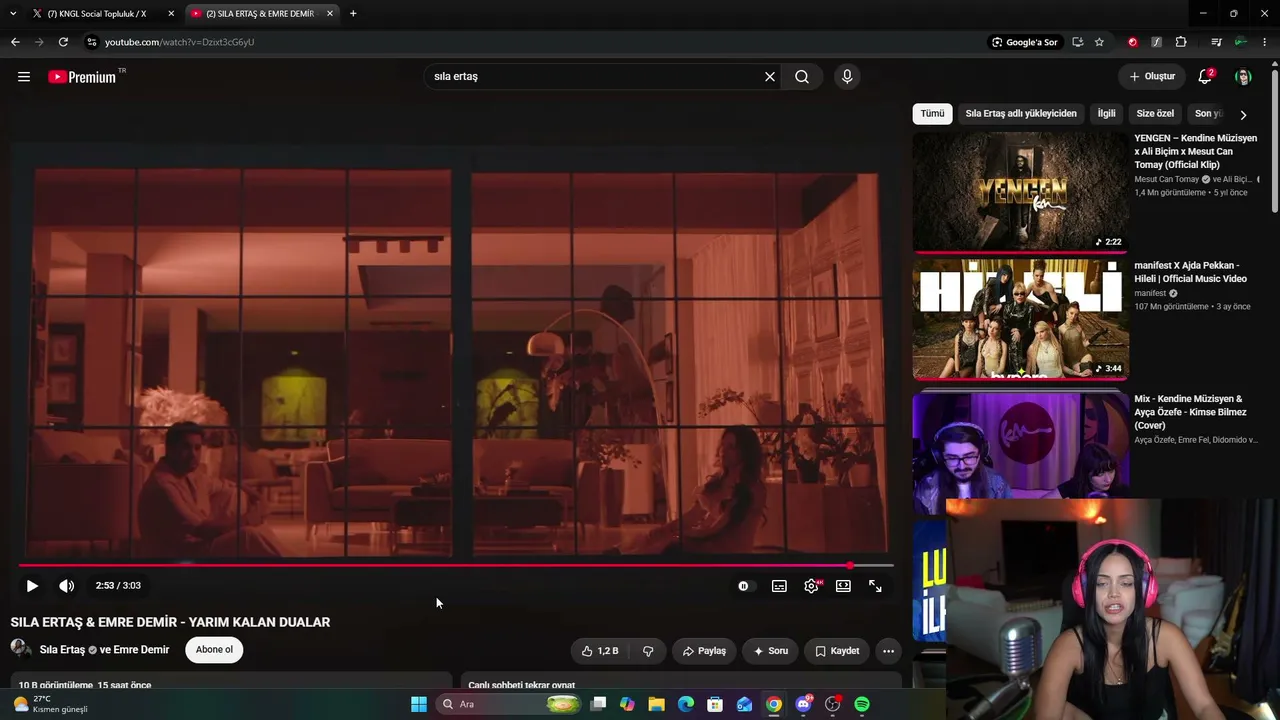The height and width of the screenshot is (720, 1280).
Task: Open a new browser tab
Action: coord(353,14)
